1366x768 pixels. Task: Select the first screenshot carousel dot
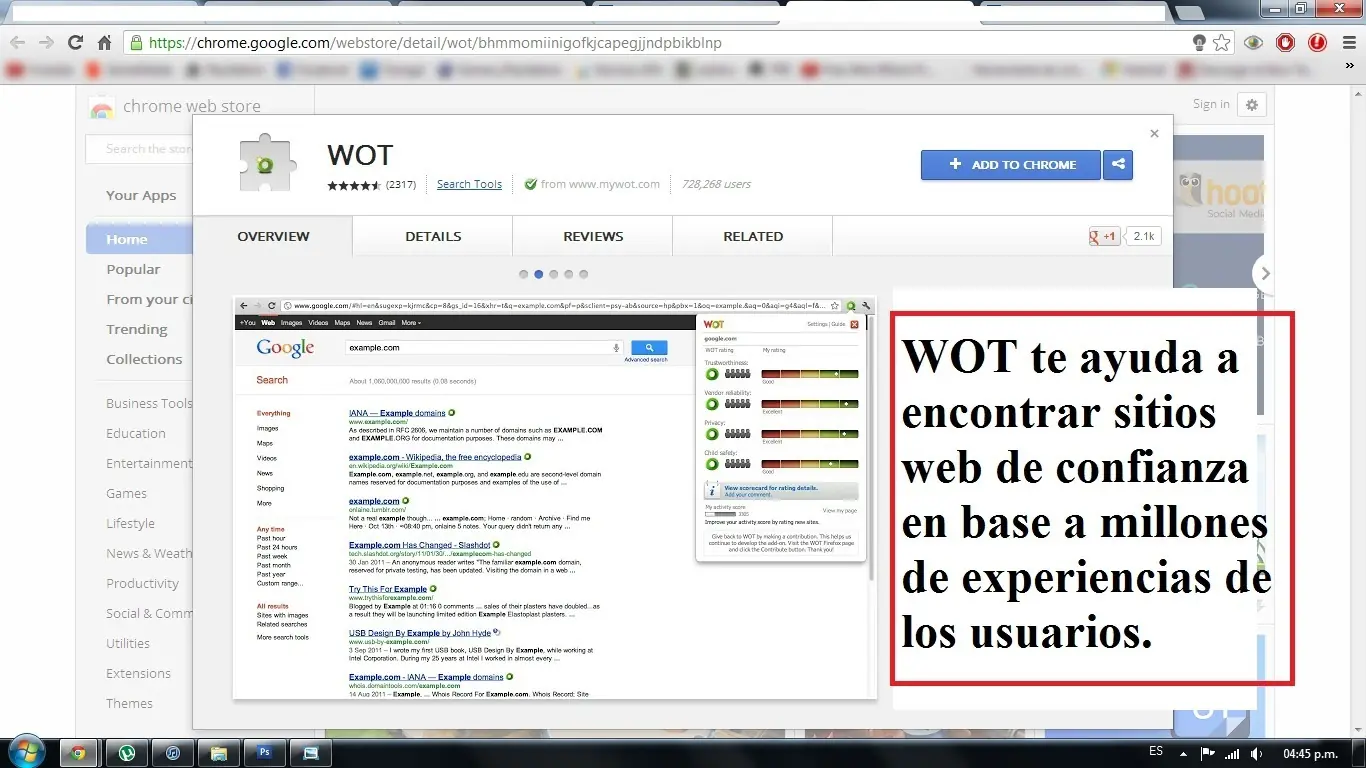523,274
